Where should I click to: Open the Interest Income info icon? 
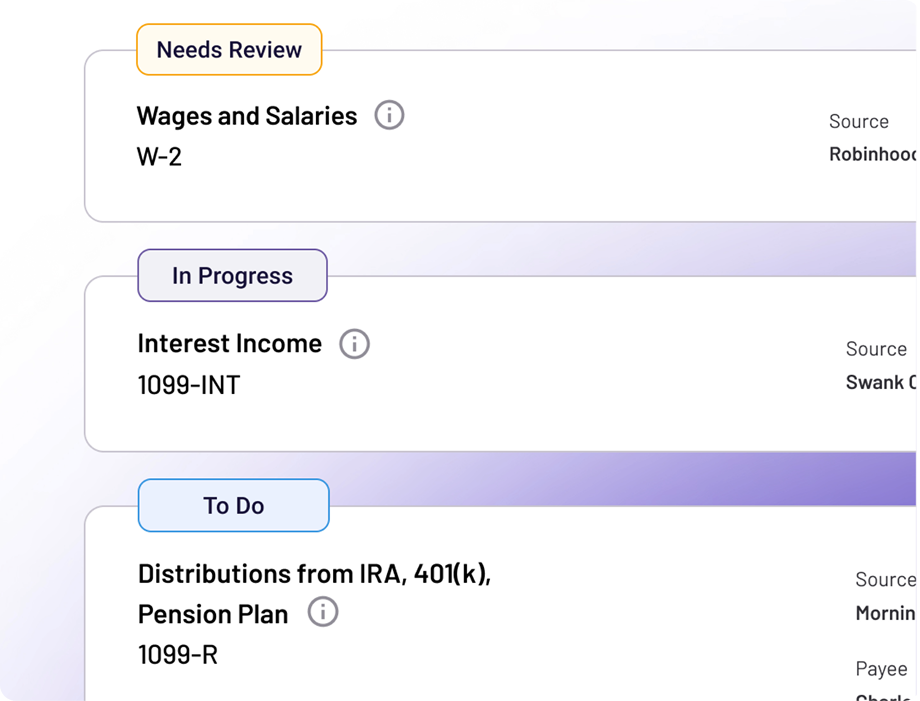point(354,344)
